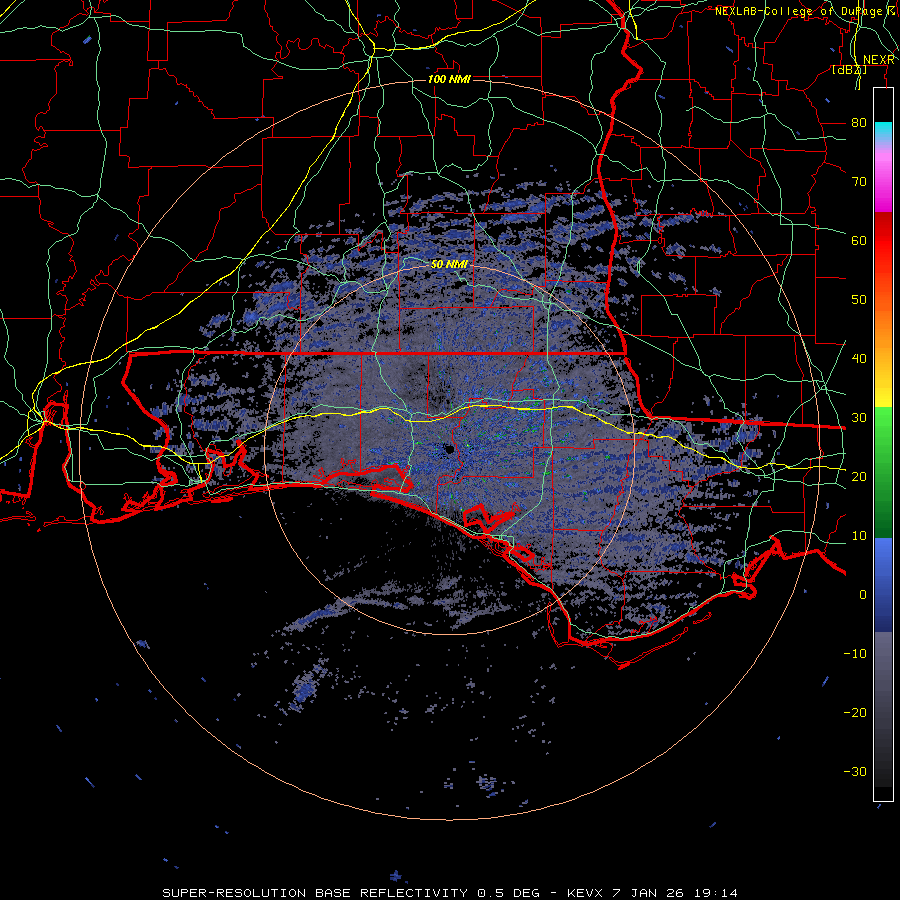
Task: Click the 19:14 timestamp in the caption
Action: tap(715, 893)
